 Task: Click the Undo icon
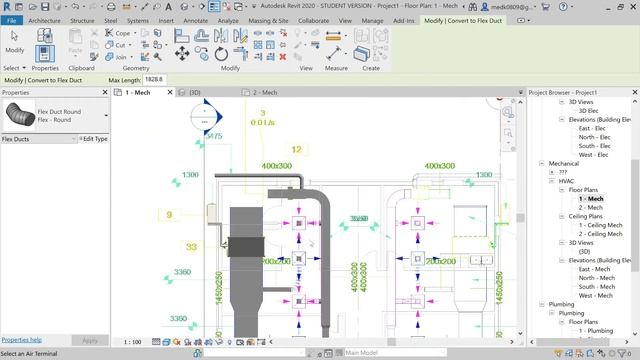75,7
